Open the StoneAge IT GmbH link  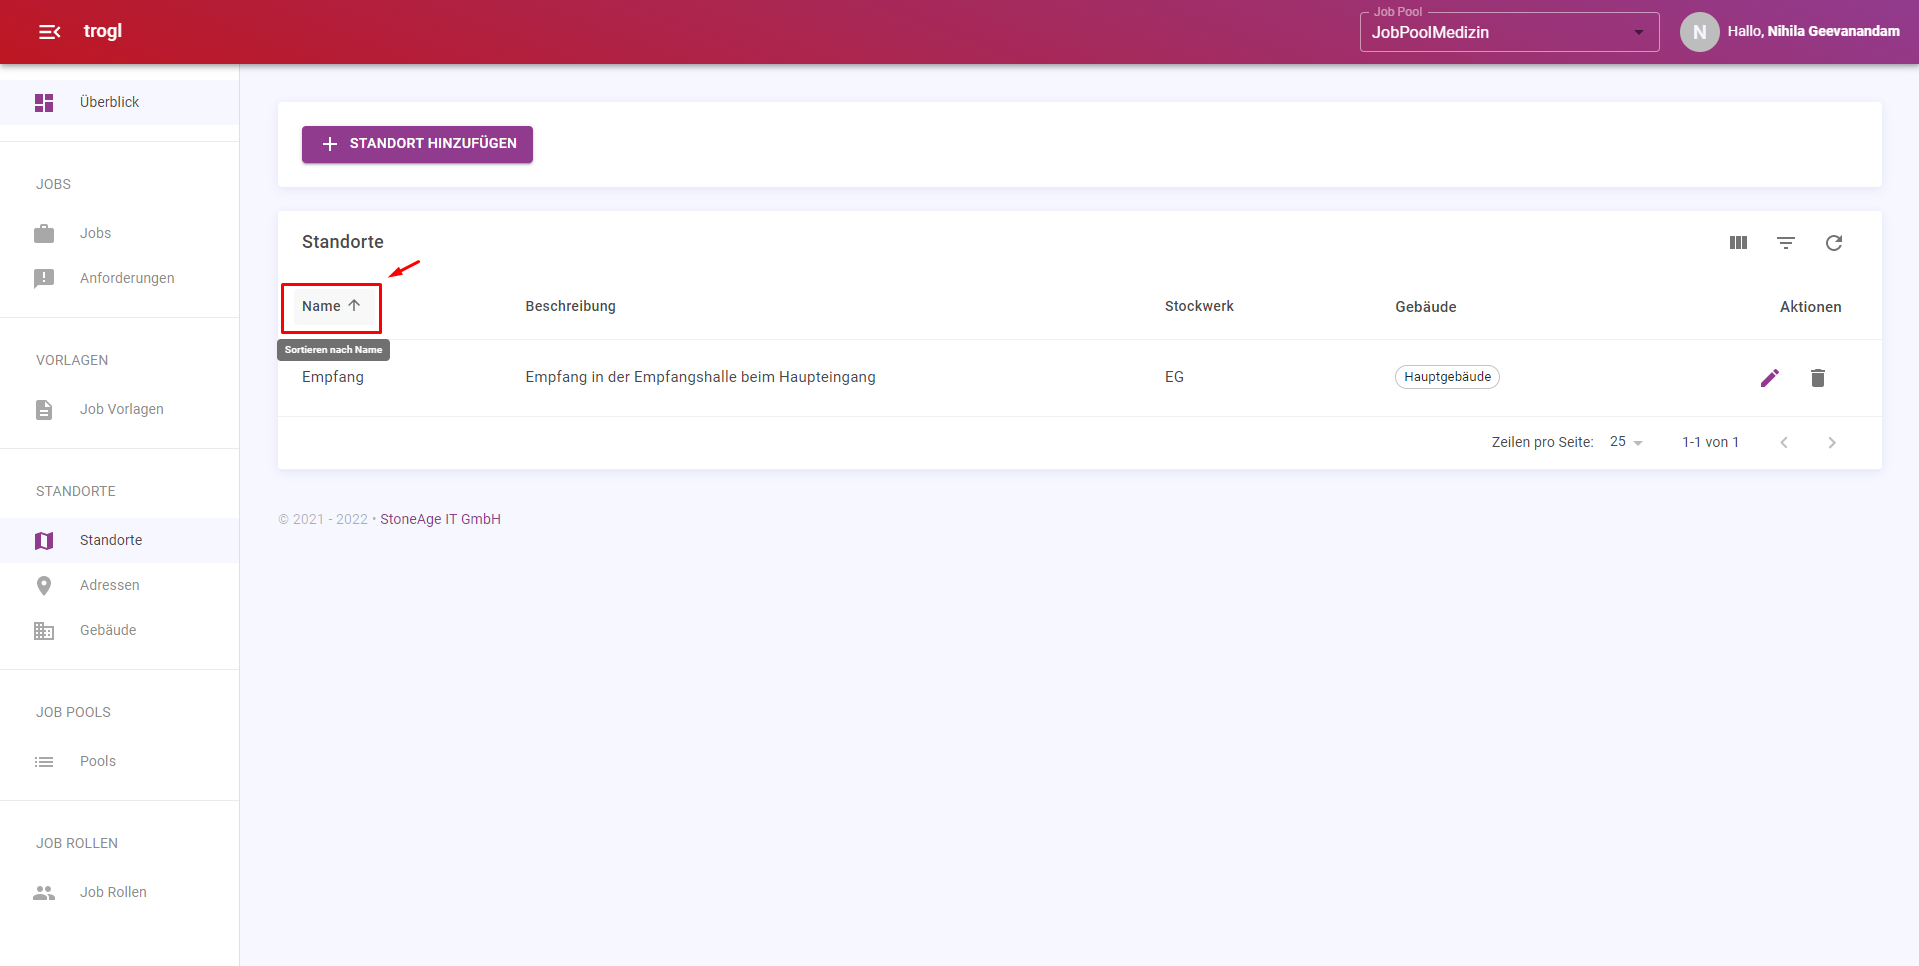[440, 519]
